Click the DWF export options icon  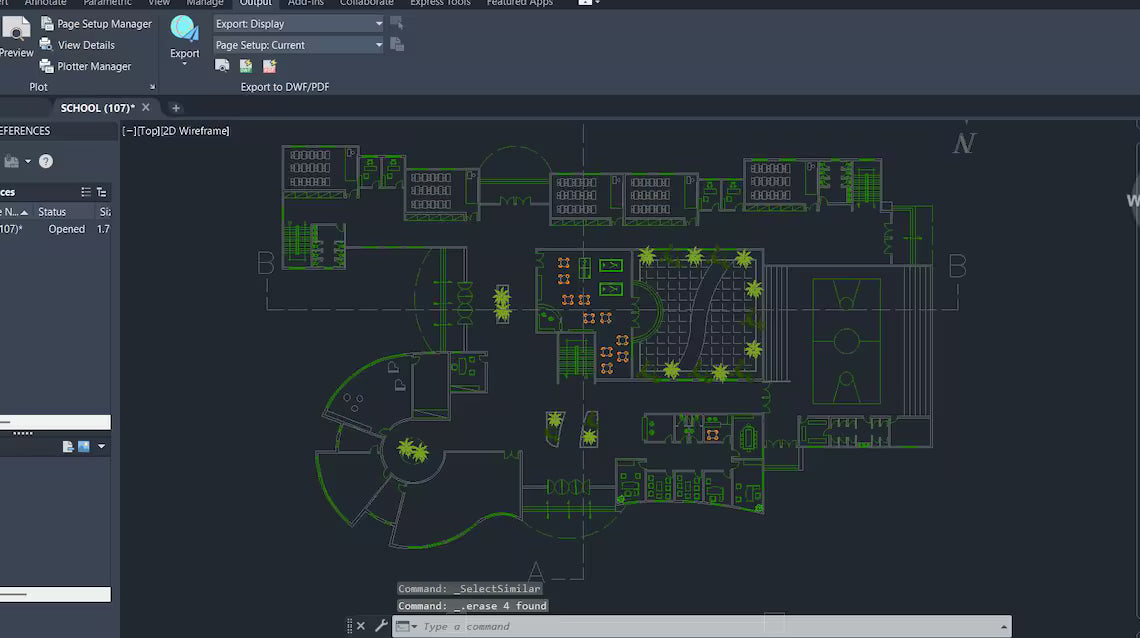[x=246, y=66]
